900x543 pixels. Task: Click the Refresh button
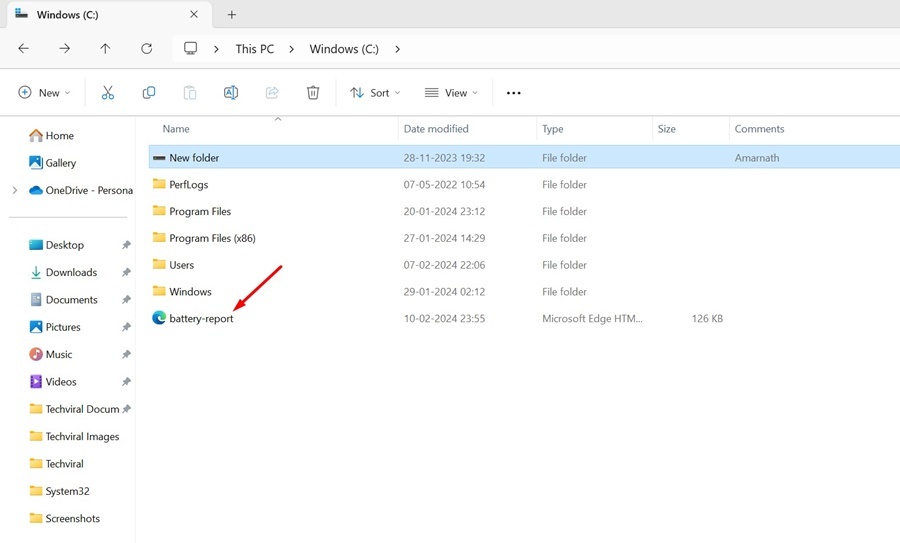[x=146, y=49]
